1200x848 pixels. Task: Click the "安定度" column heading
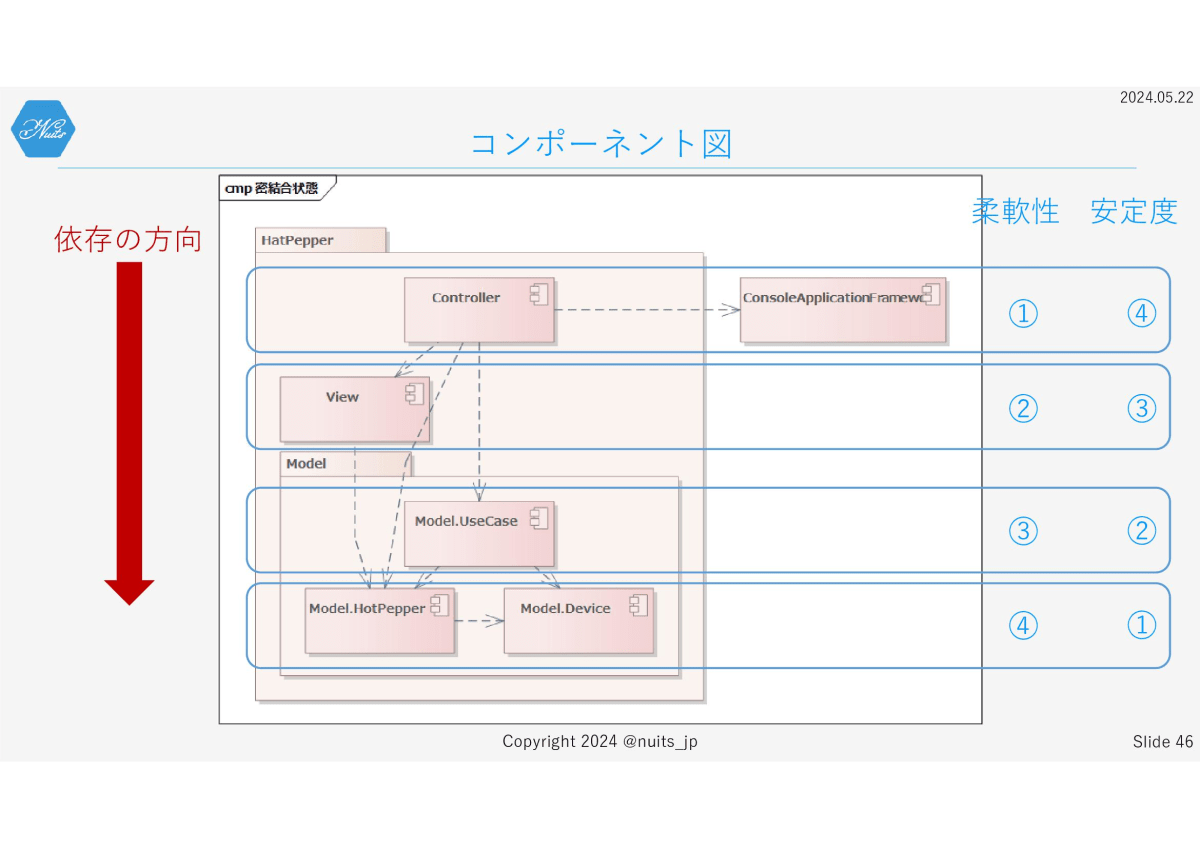(x=1134, y=211)
